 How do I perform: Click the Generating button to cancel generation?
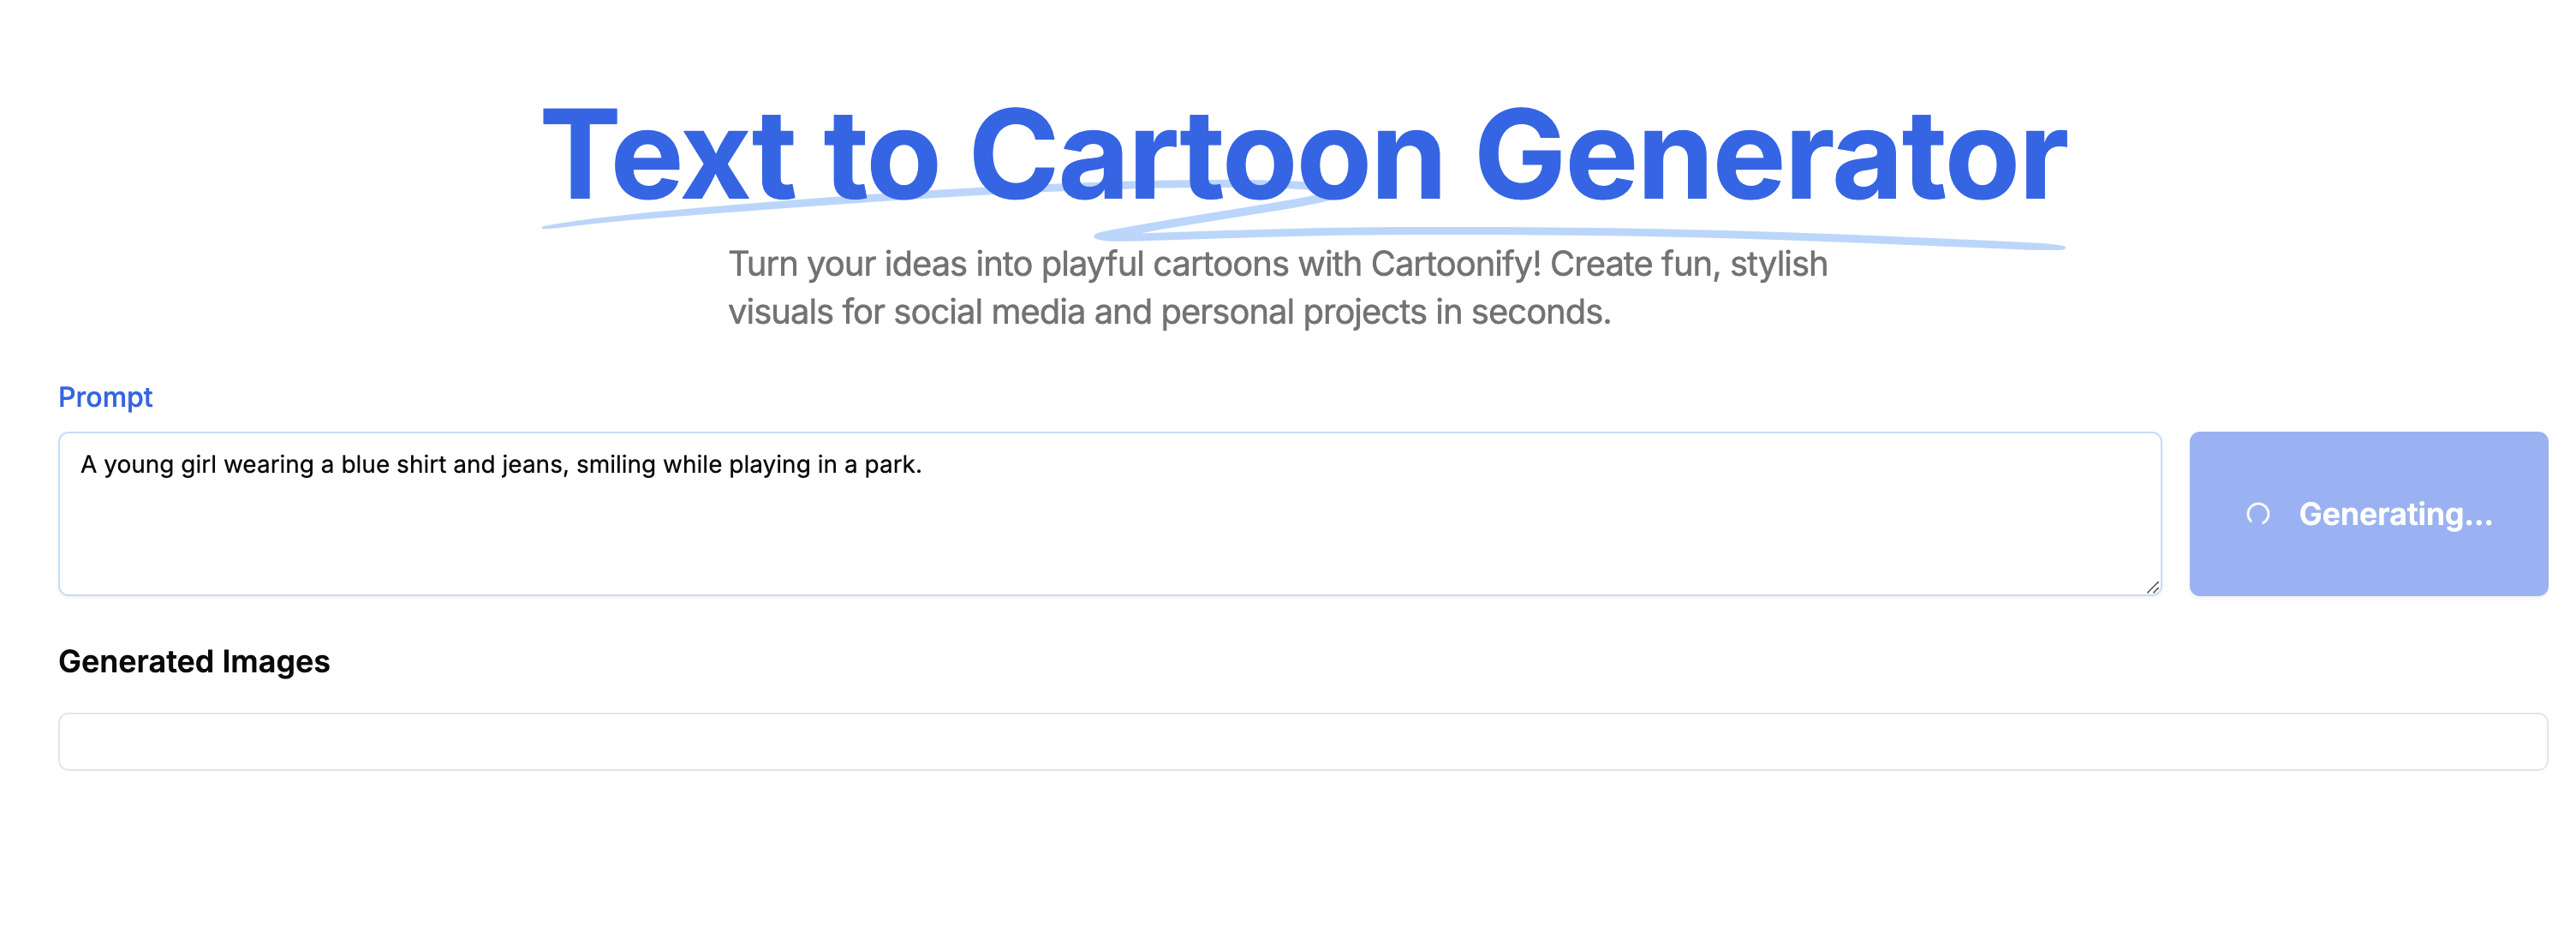[2368, 514]
